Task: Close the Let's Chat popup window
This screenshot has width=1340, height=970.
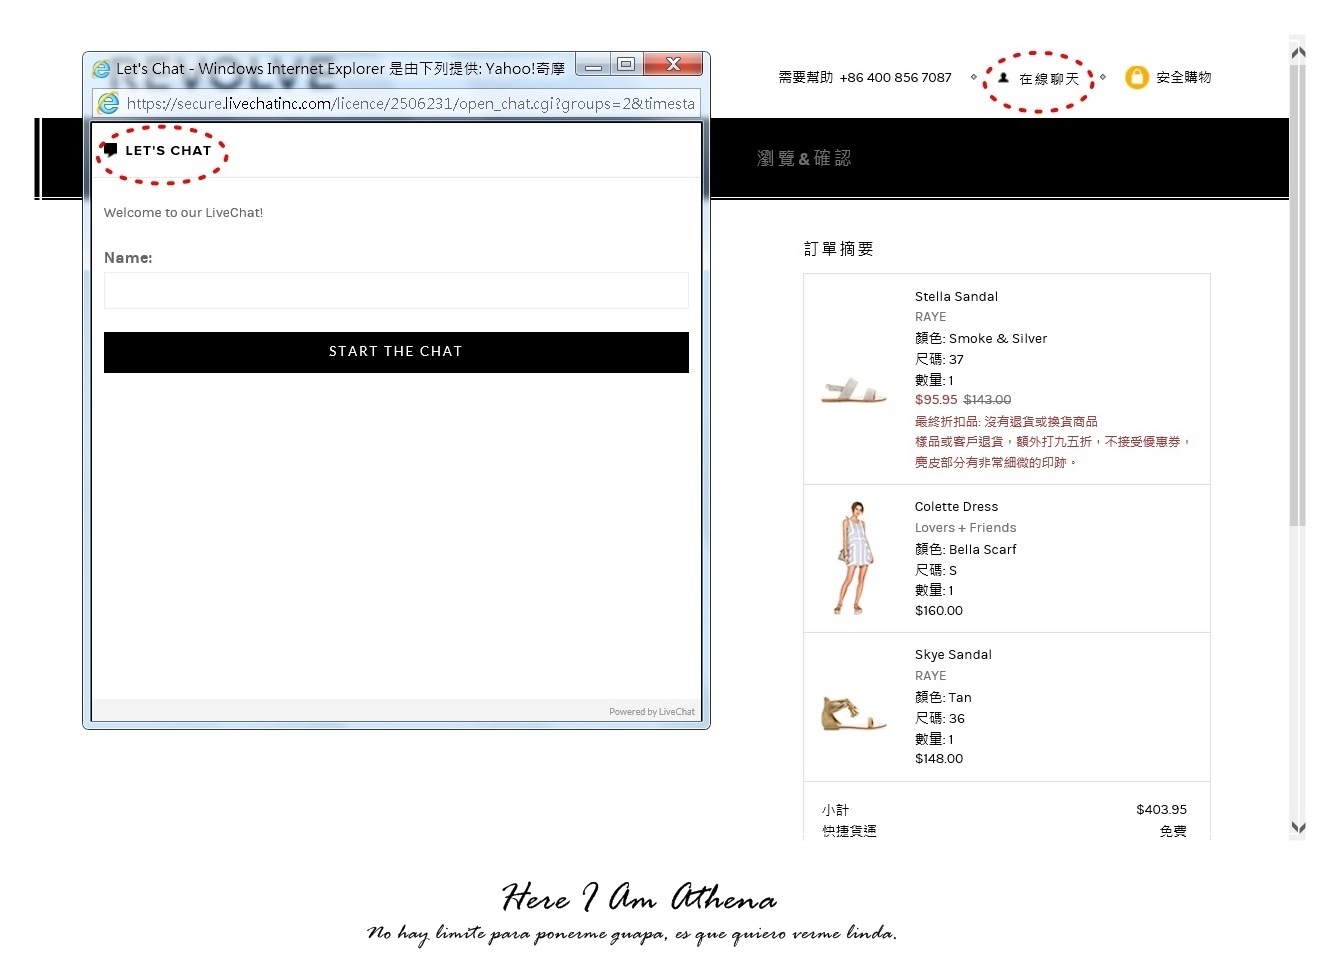Action: tap(673, 65)
